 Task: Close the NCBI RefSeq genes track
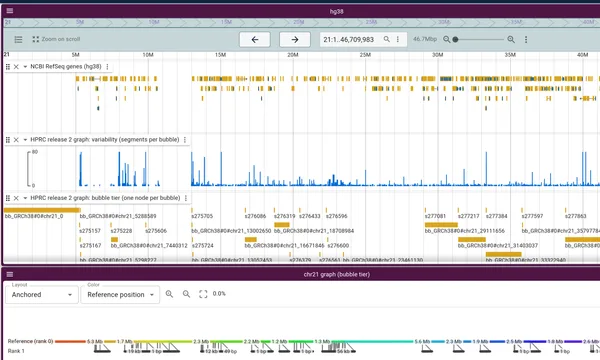[x=16, y=67]
